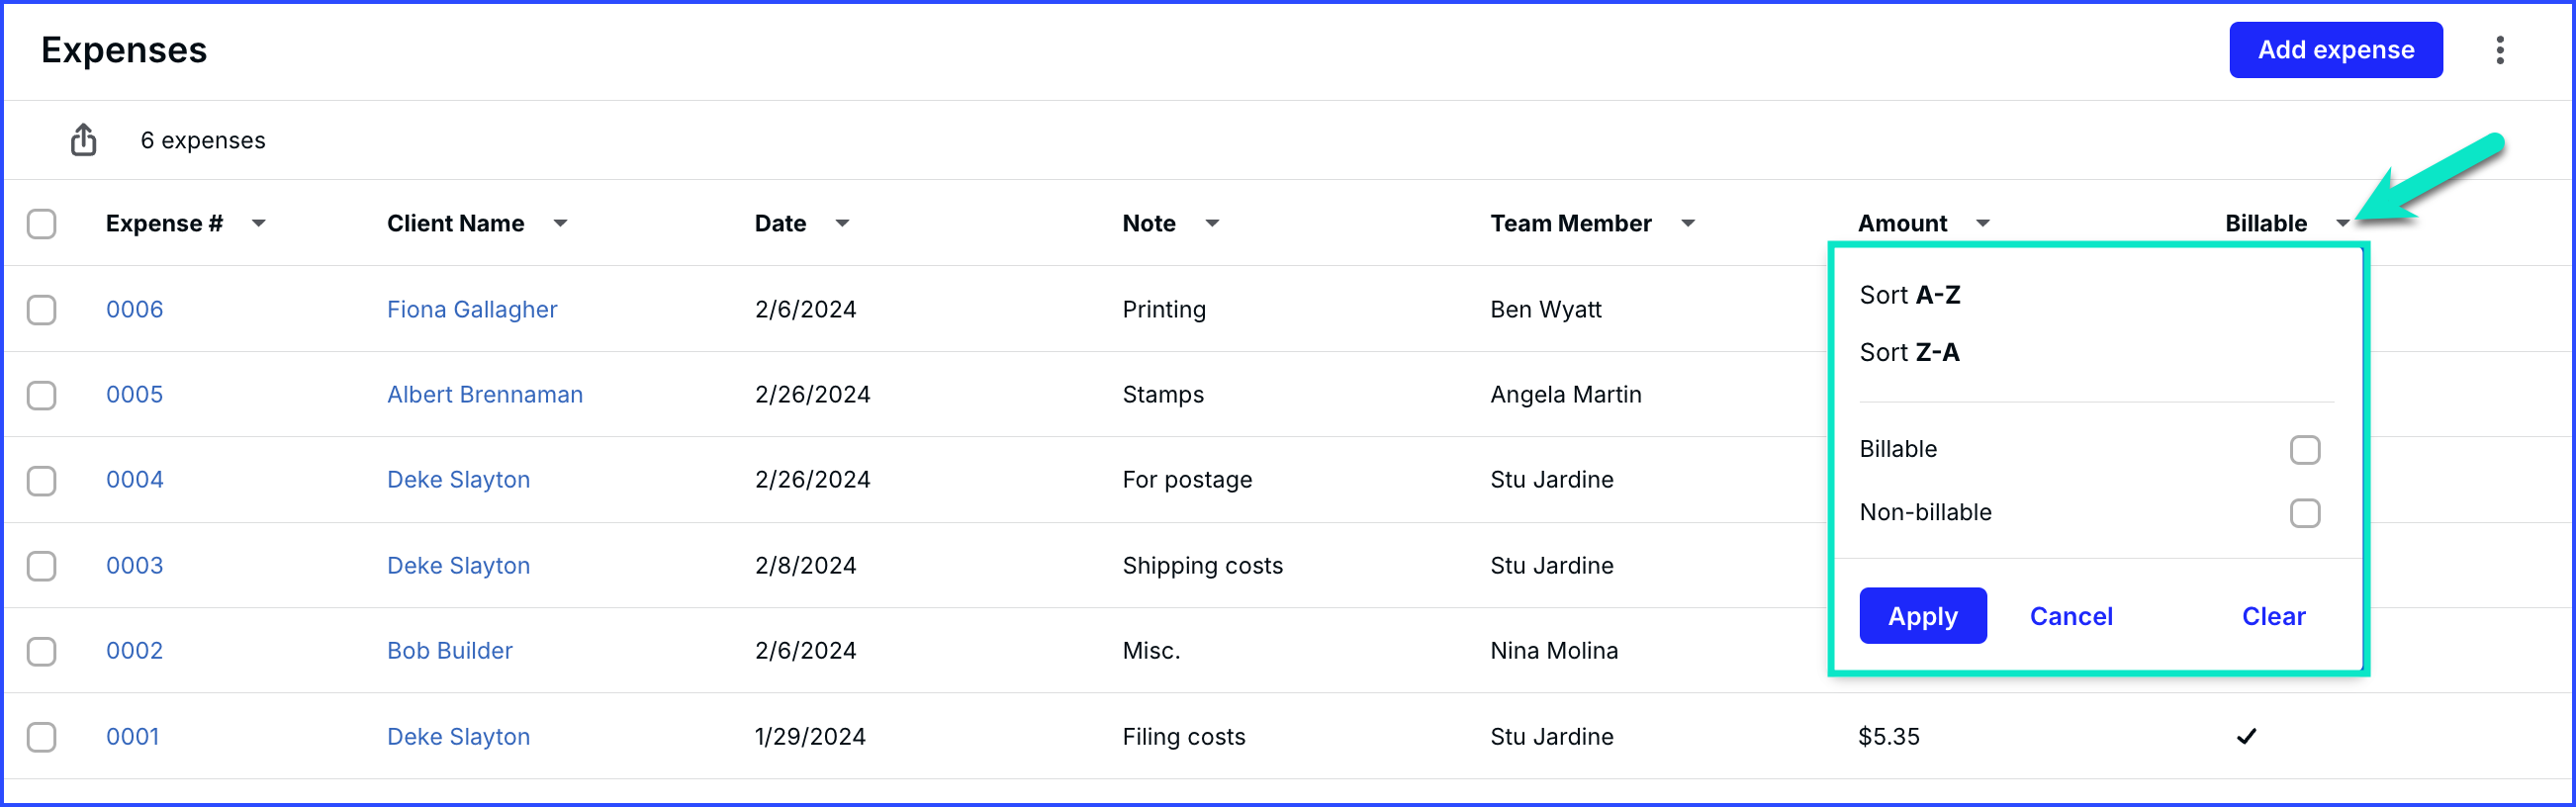Click the Team Member column filter arrow
The image size is (2576, 807).
click(1688, 223)
